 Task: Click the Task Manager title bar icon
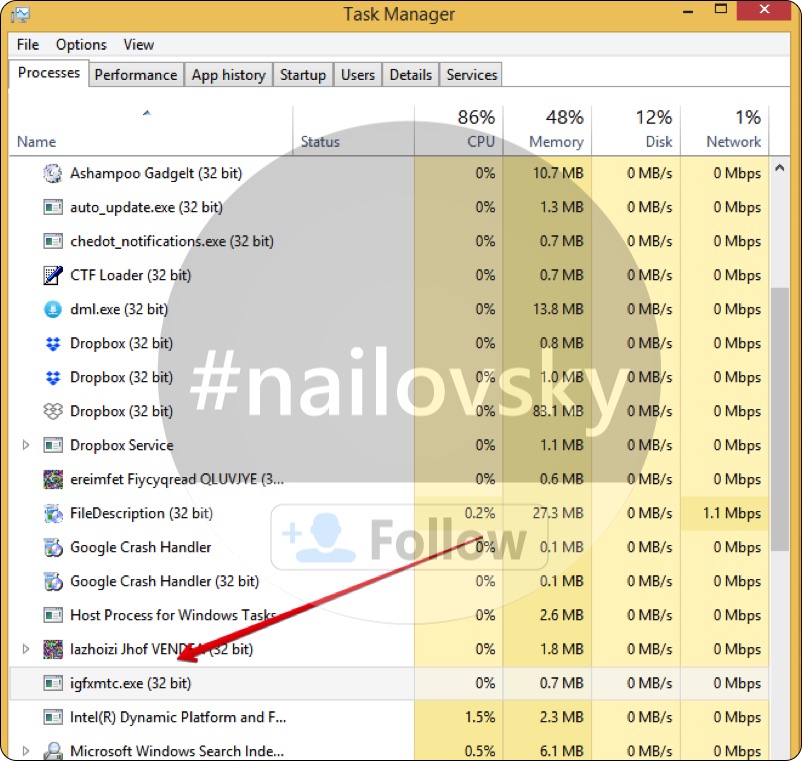pyautogui.click(x=17, y=14)
